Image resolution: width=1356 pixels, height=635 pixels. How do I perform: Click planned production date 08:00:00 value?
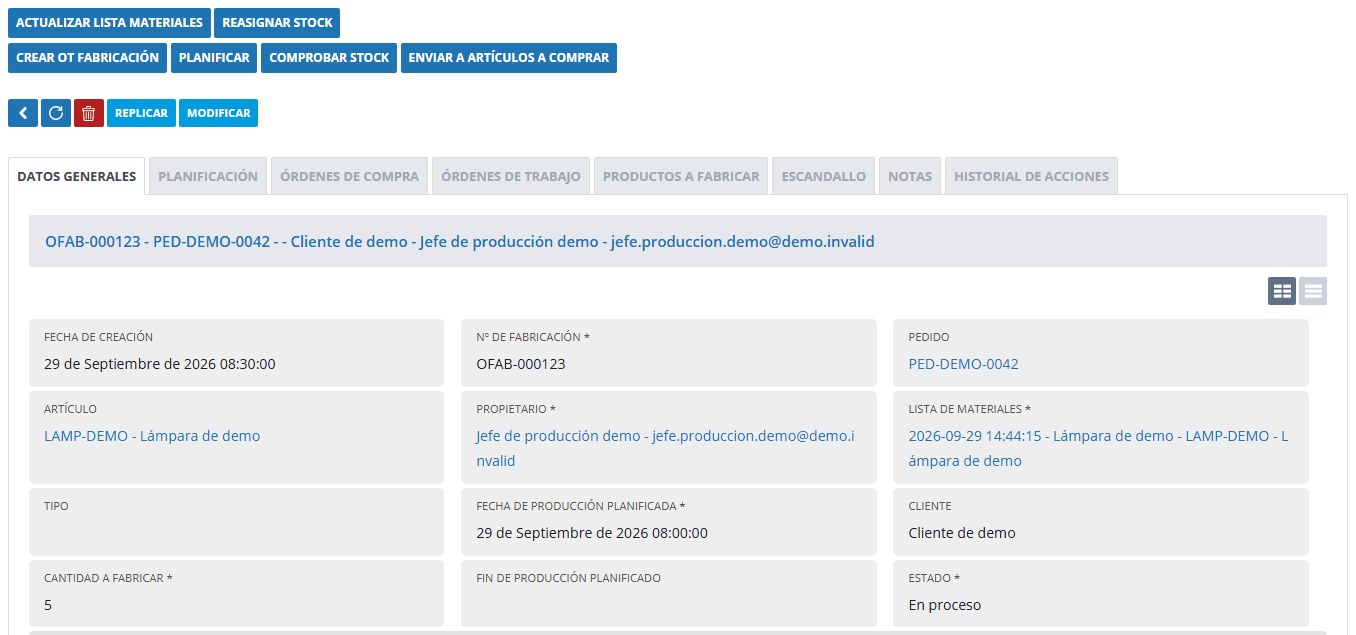(592, 533)
